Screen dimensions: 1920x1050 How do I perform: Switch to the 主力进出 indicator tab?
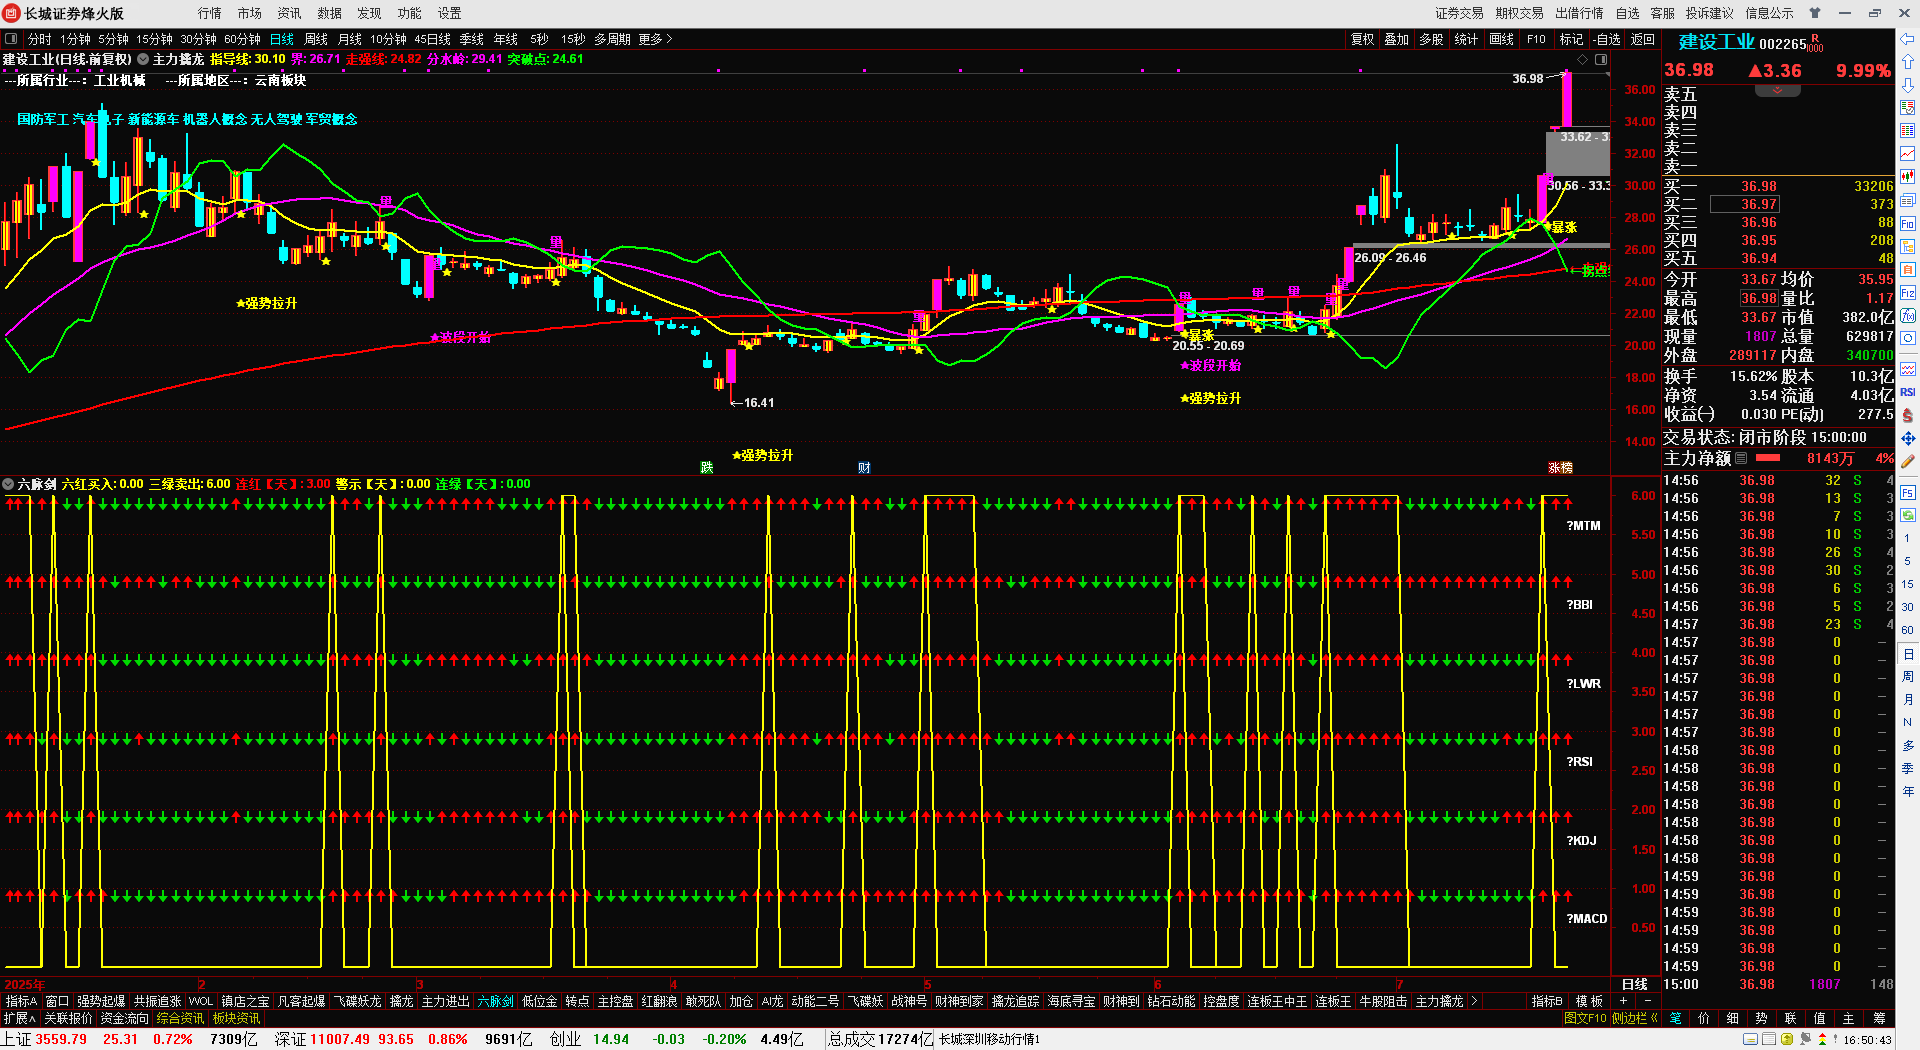(445, 1001)
